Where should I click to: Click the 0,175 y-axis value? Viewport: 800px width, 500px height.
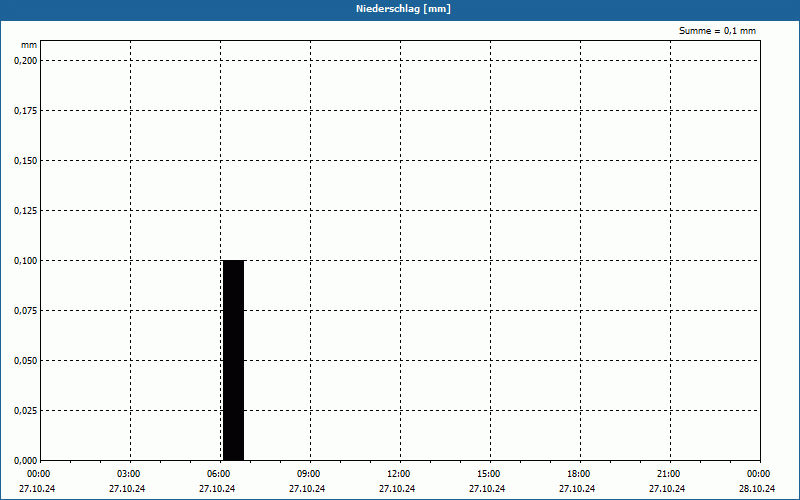(x=25, y=110)
